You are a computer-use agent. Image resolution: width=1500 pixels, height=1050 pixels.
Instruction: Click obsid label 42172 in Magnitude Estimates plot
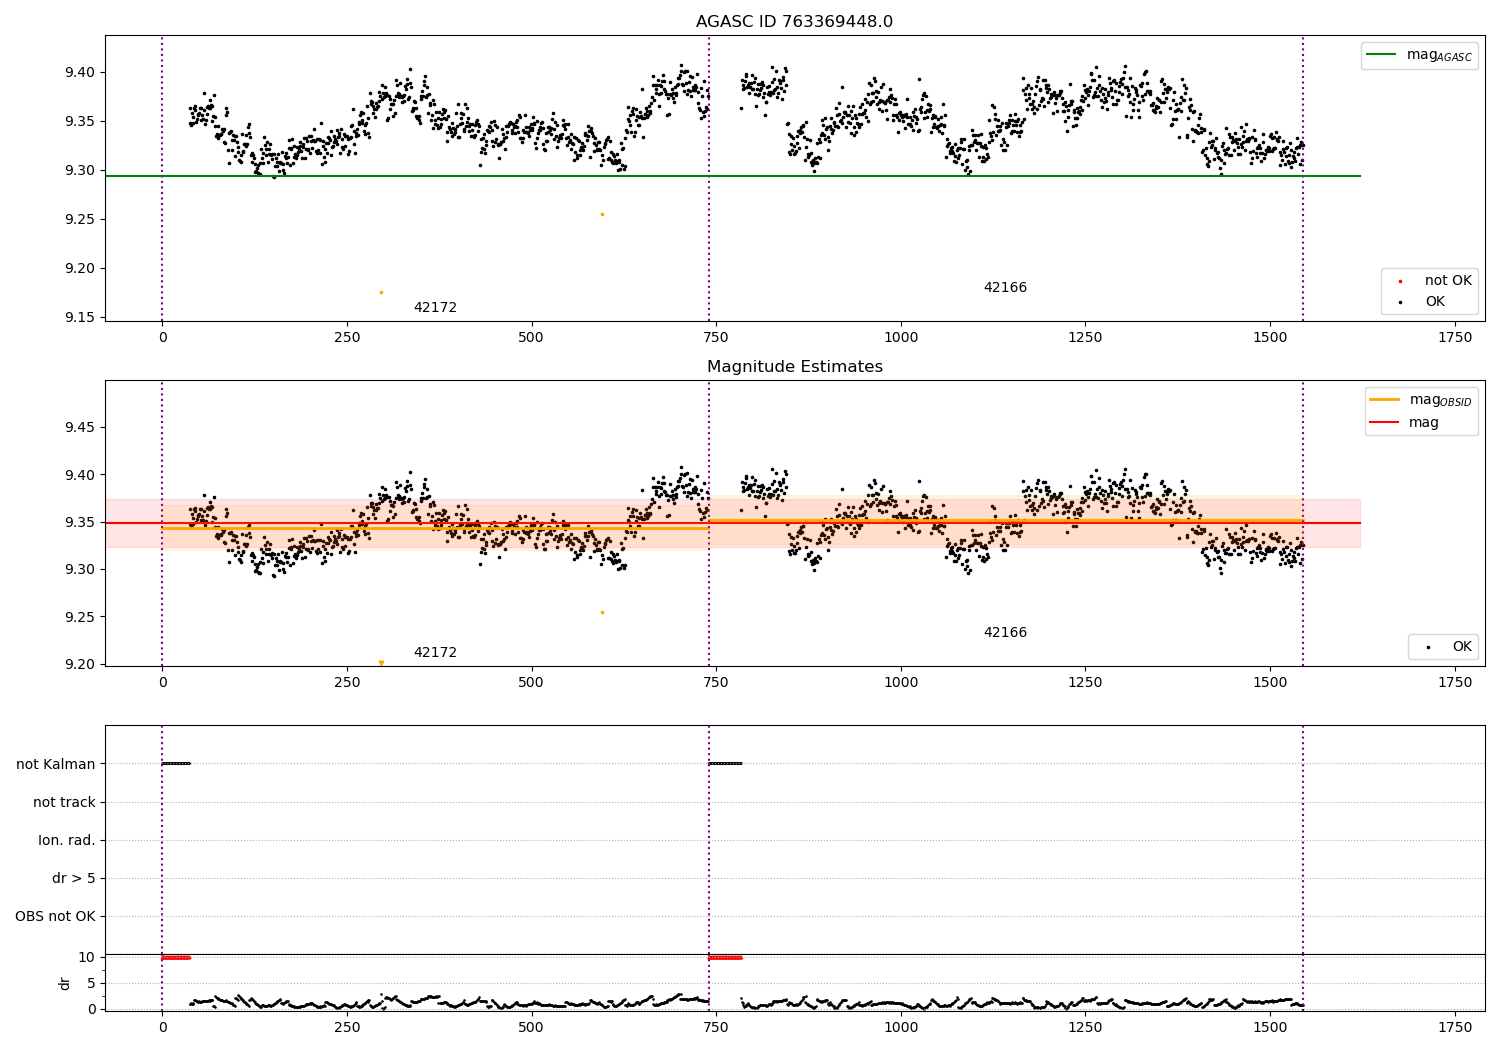(435, 653)
